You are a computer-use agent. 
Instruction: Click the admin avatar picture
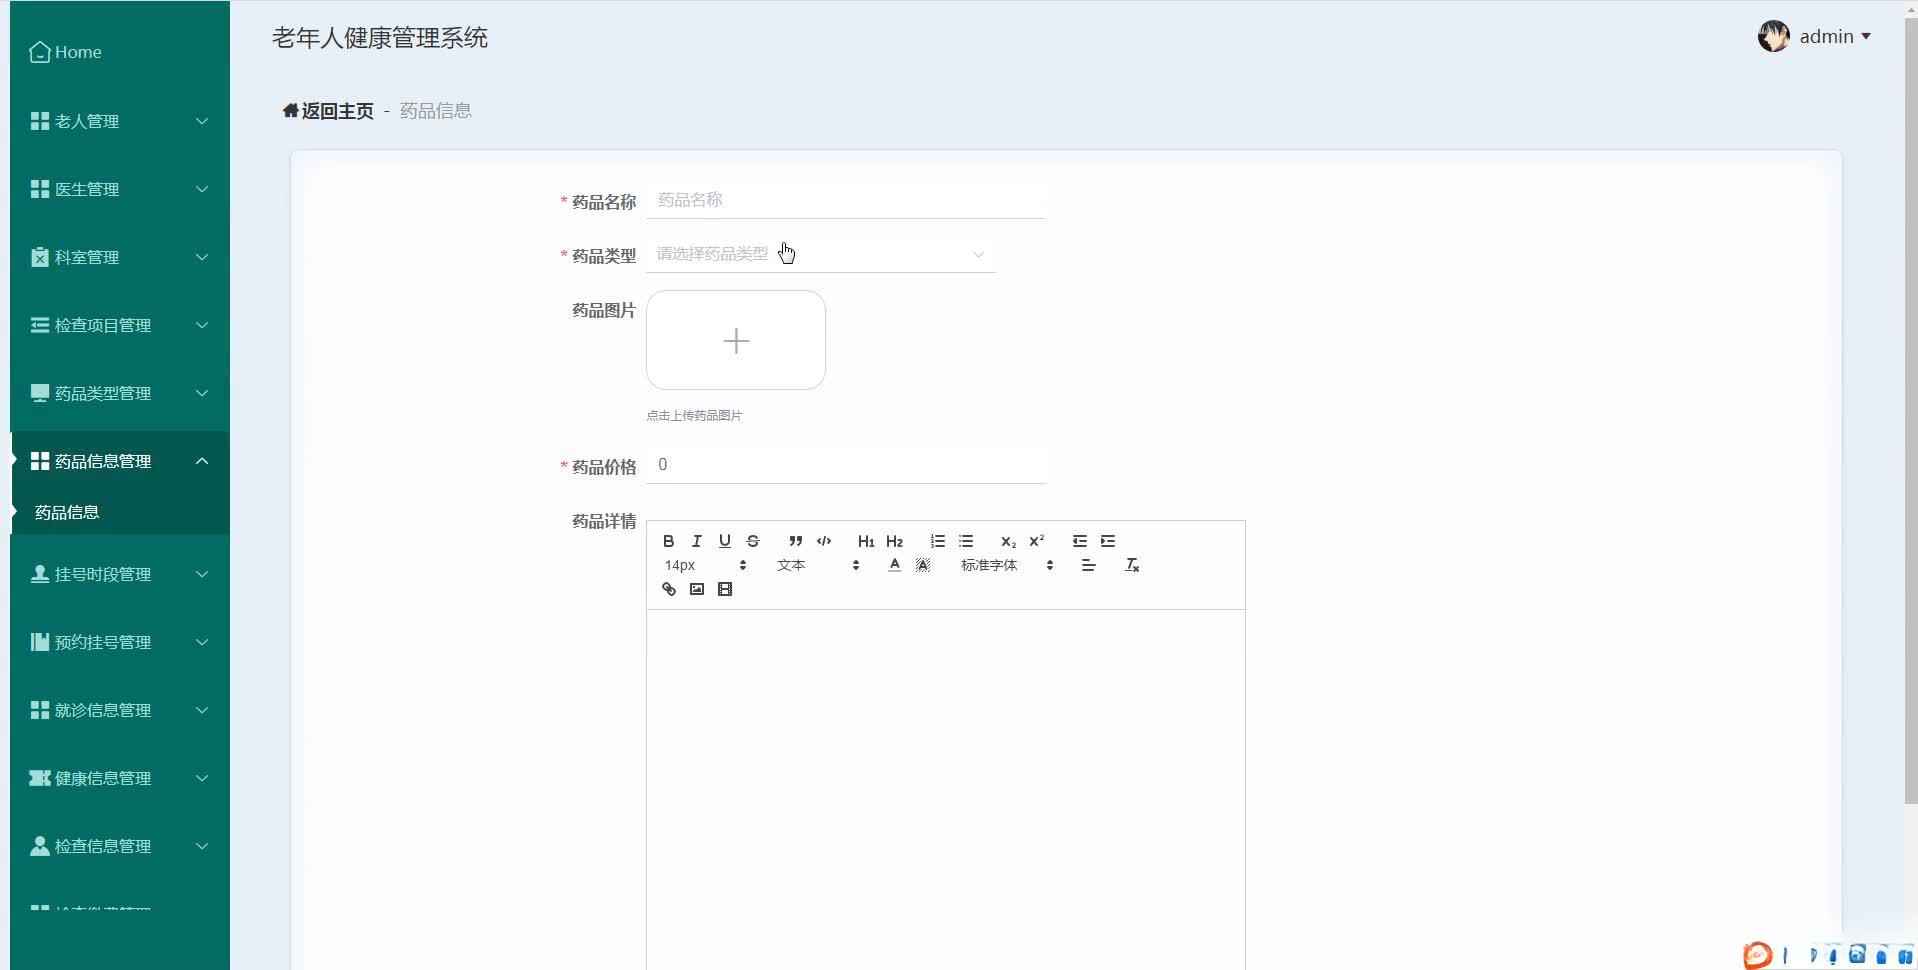point(1774,36)
